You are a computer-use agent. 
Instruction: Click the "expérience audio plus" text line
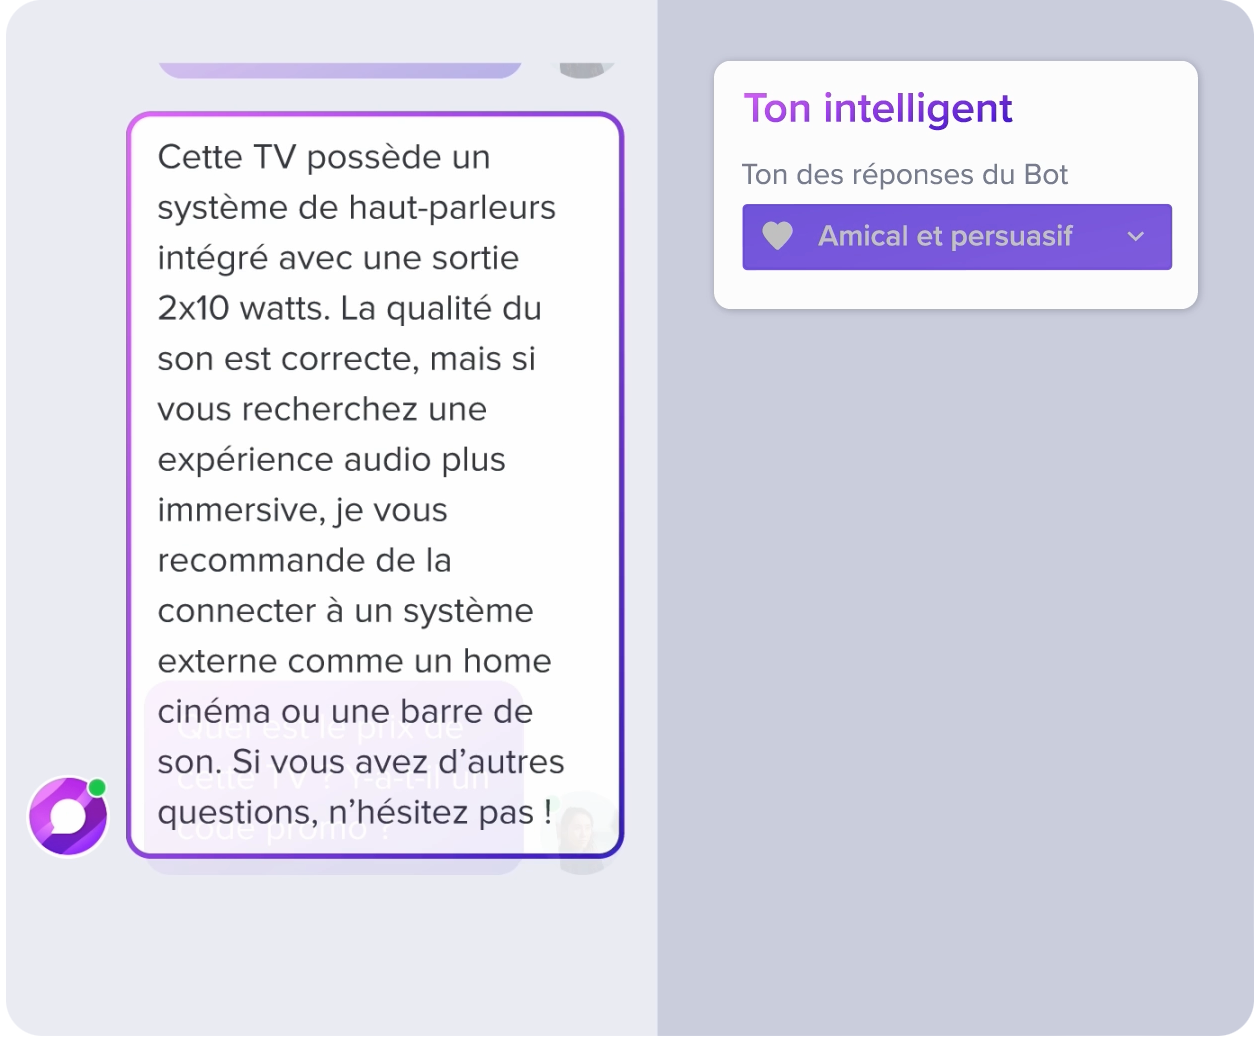(331, 459)
